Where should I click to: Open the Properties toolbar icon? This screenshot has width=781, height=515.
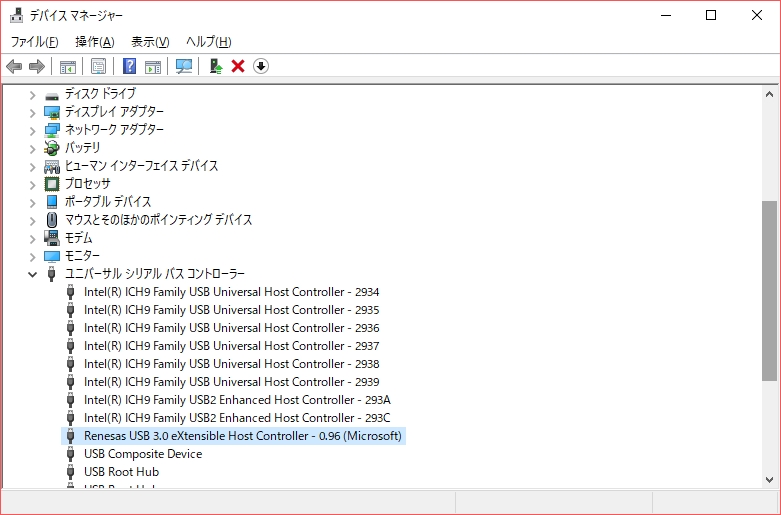pos(99,66)
